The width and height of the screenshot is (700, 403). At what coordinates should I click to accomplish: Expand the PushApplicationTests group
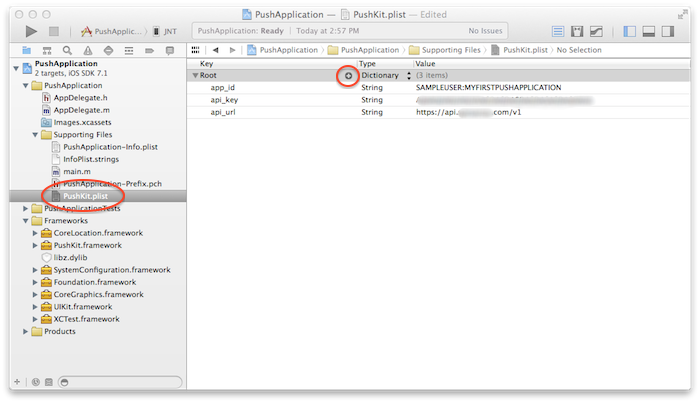pyautogui.click(x=25, y=208)
